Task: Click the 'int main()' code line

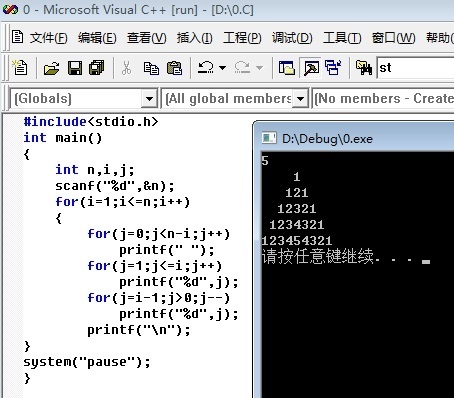Action: pos(63,138)
